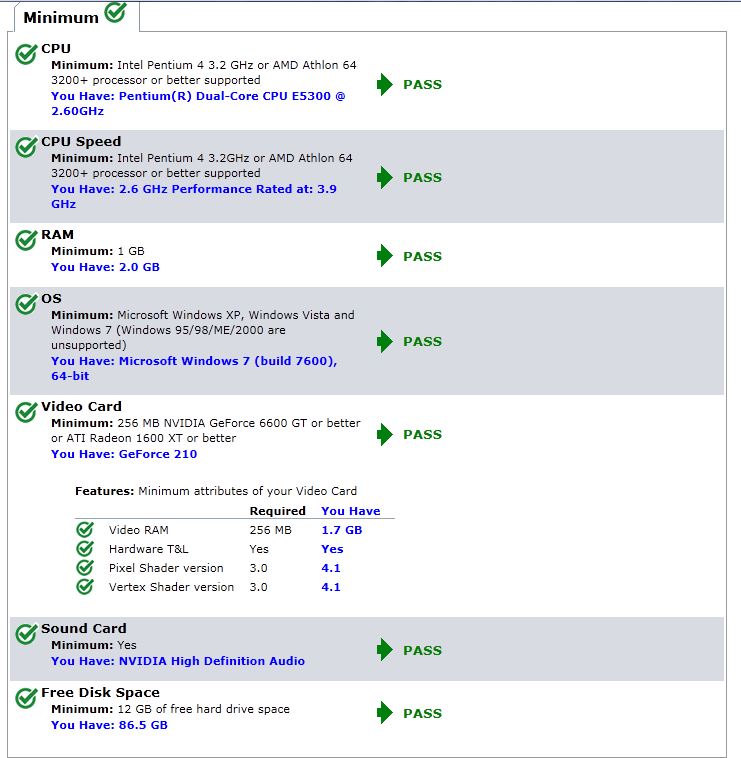
Task: Click the Video RAM feature checkmark
Action: pyautogui.click(x=85, y=530)
